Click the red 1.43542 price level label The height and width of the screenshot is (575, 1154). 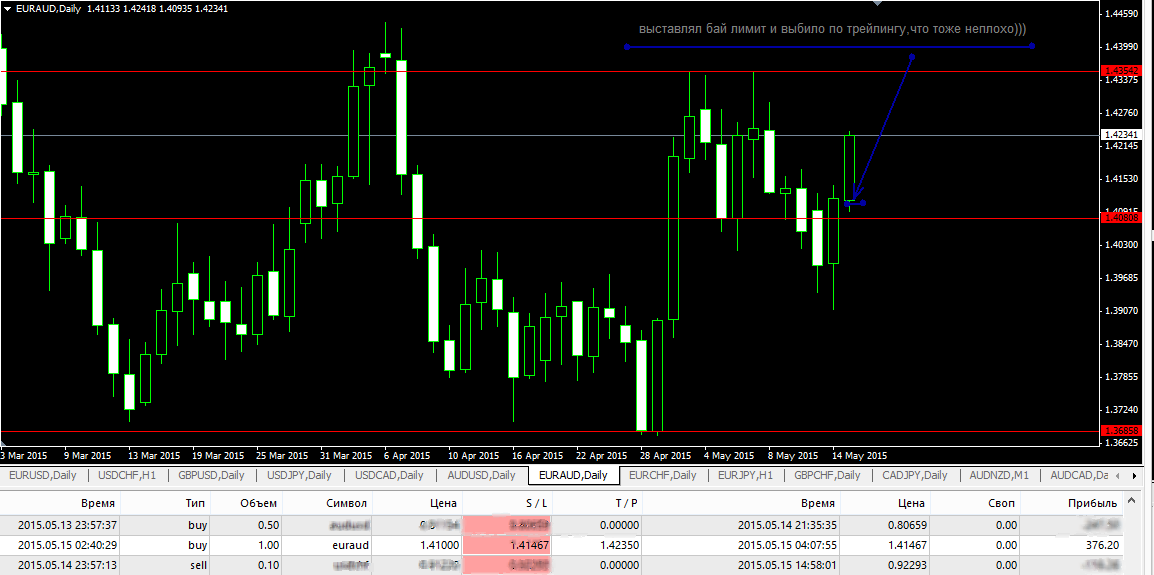[1122, 71]
